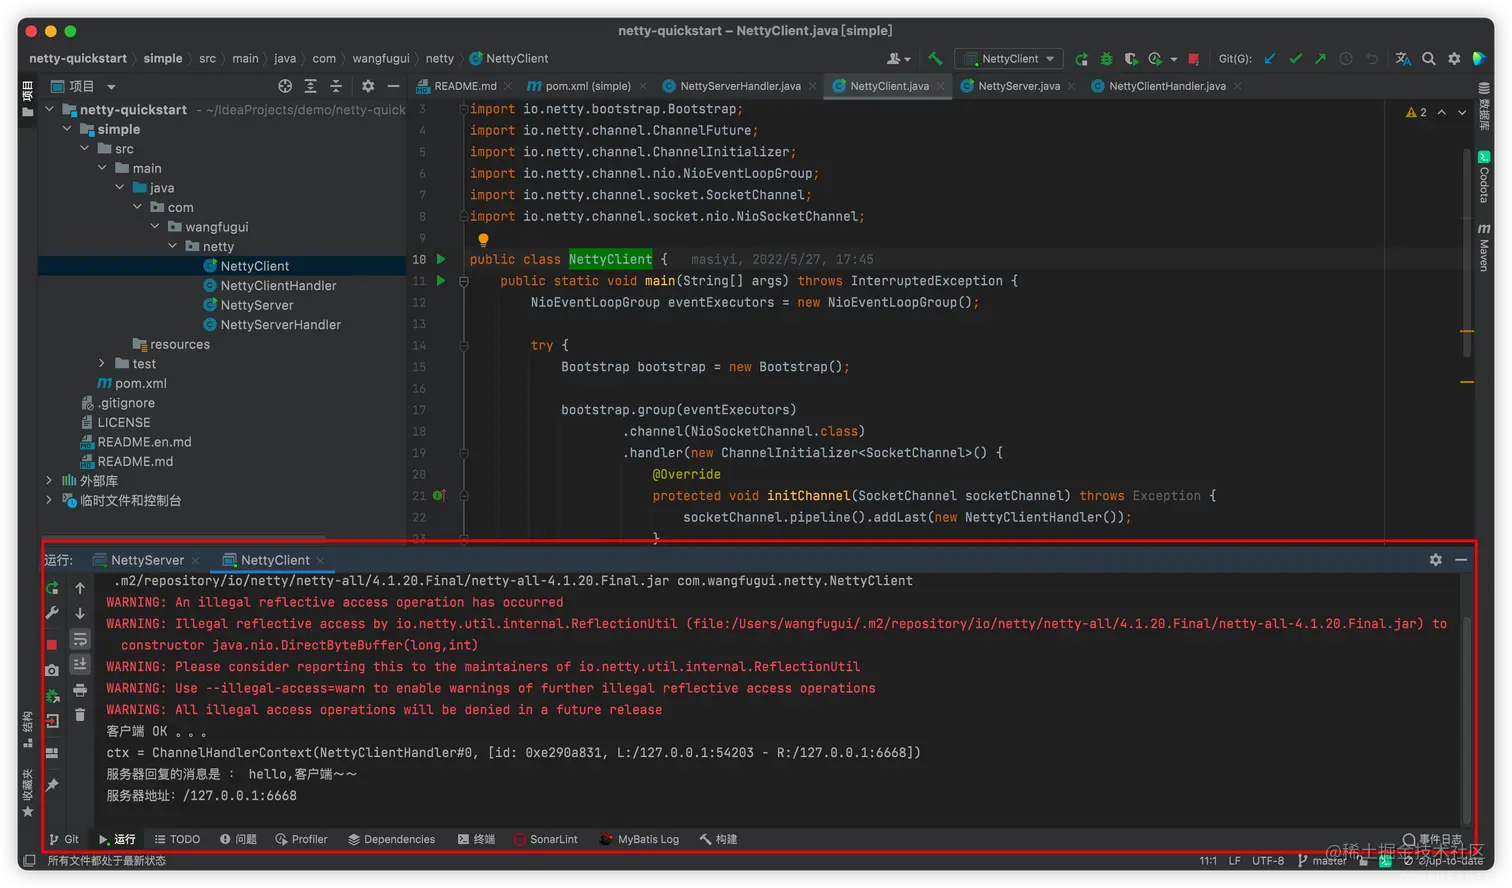This screenshot has height=888, width=1512.
Task: Collapse the netty package in project tree
Action: [173, 246]
